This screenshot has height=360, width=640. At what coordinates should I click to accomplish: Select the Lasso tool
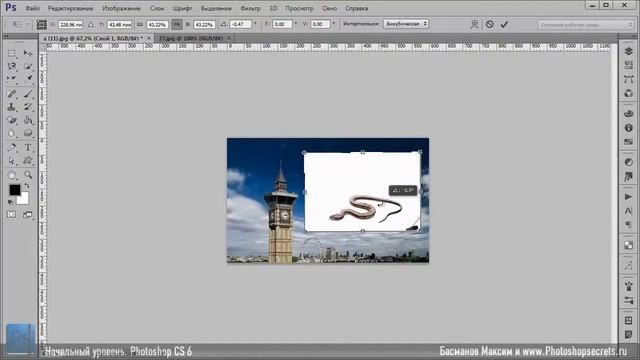click(12, 66)
